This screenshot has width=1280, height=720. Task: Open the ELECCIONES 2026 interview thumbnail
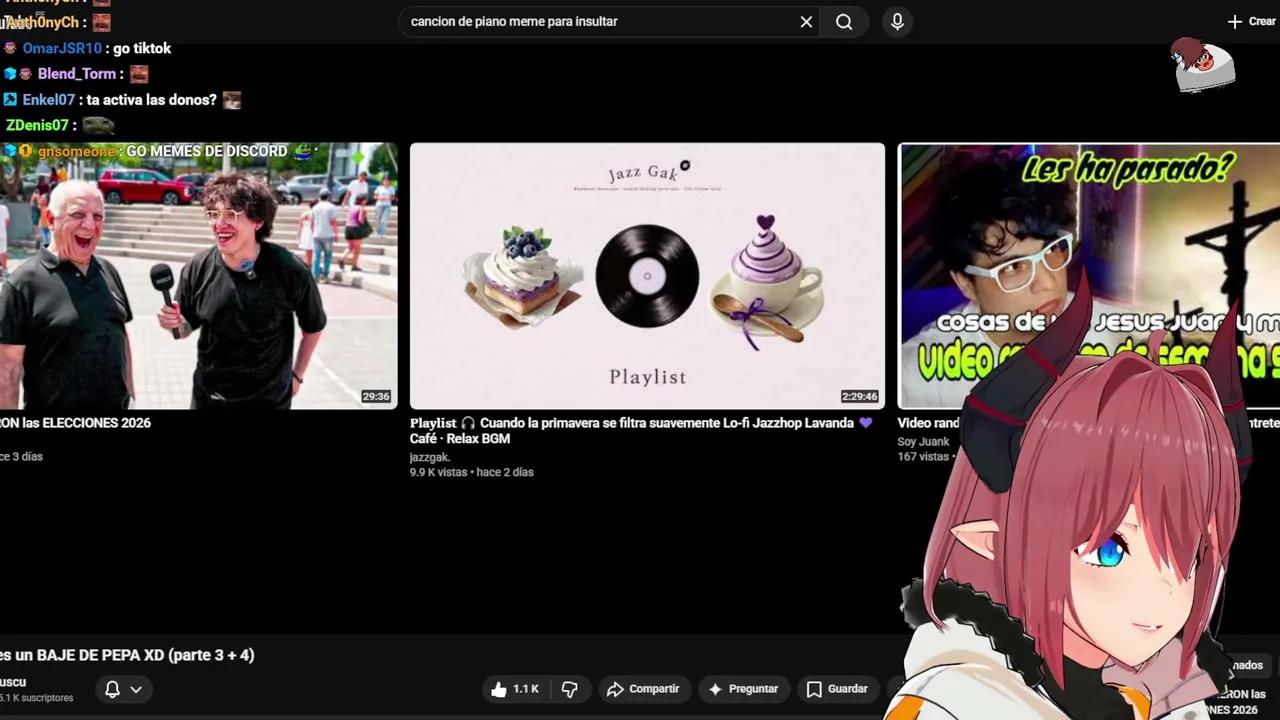(198, 276)
